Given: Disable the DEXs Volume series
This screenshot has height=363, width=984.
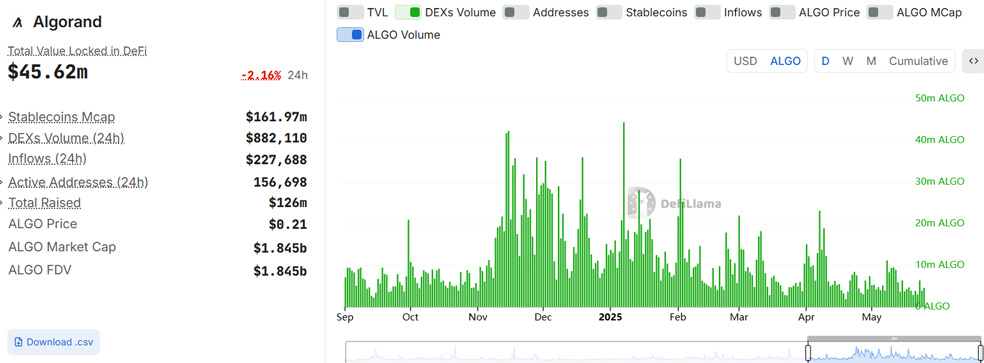Looking at the screenshot, I should (x=408, y=12).
